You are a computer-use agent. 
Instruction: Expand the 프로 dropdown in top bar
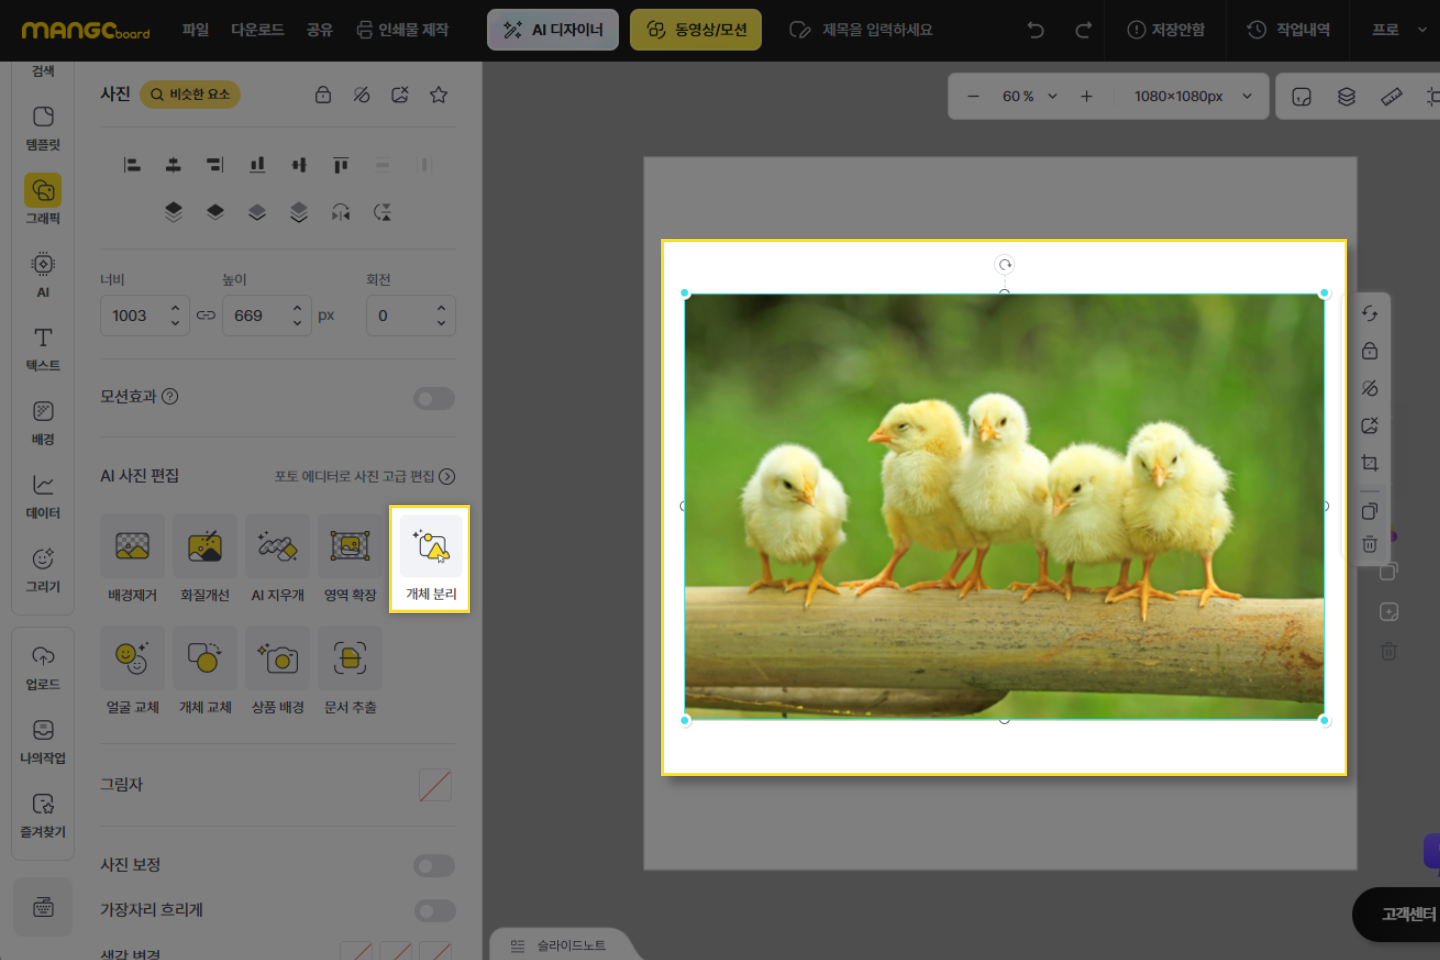click(x=1399, y=30)
